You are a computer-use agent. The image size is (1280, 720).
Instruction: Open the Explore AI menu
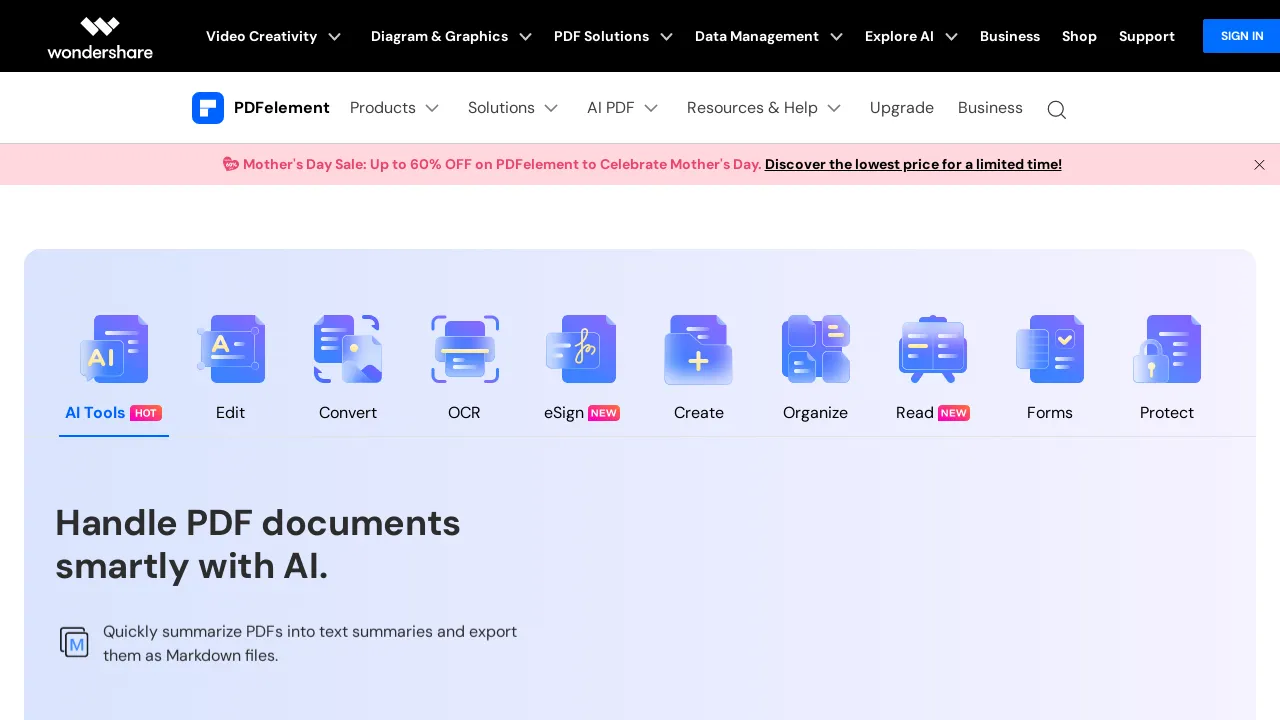point(899,36)
